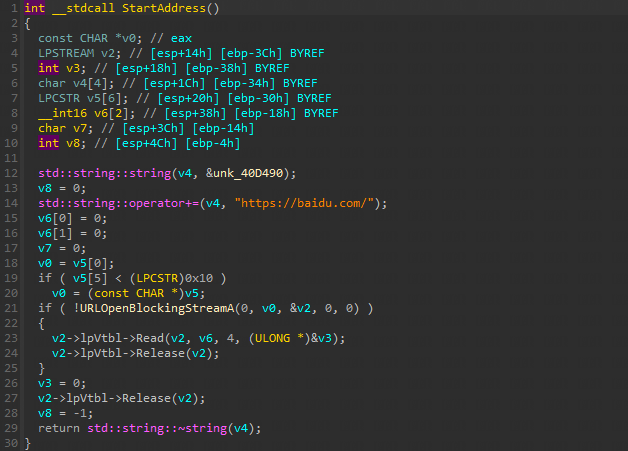This screenshot has height=451, width=628.
Task: Select the "https://baidu.com/" string literal
Action: [x=304, y=203]
